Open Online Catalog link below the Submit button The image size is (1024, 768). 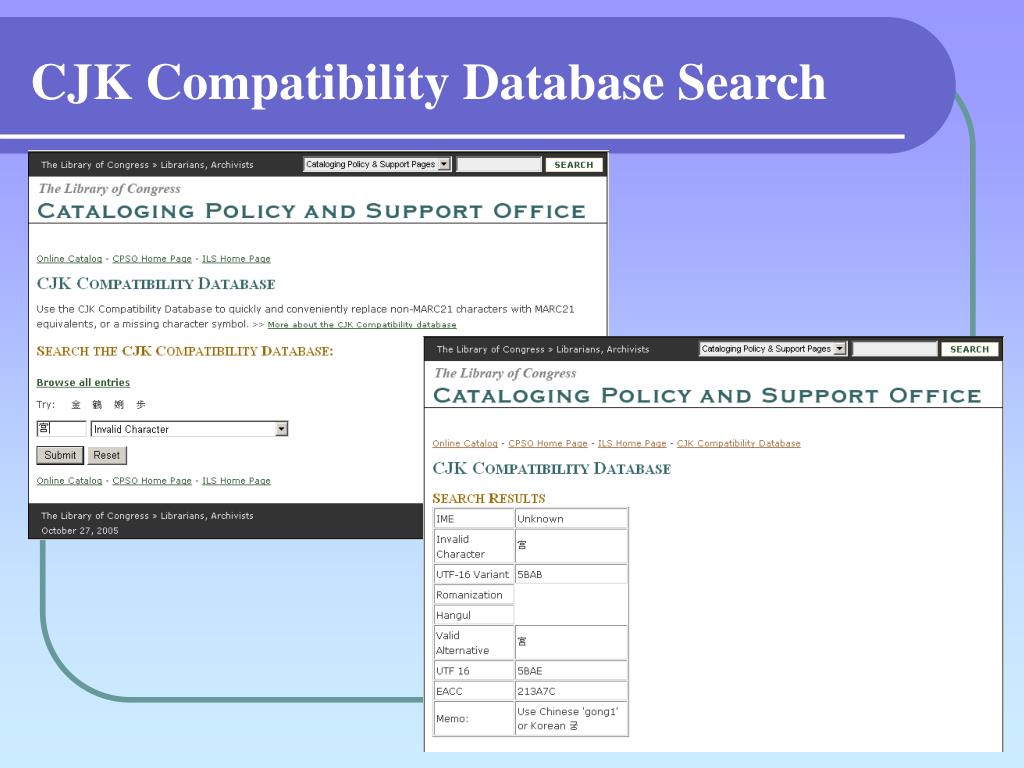pyautogui.click(x=69, y=481)
